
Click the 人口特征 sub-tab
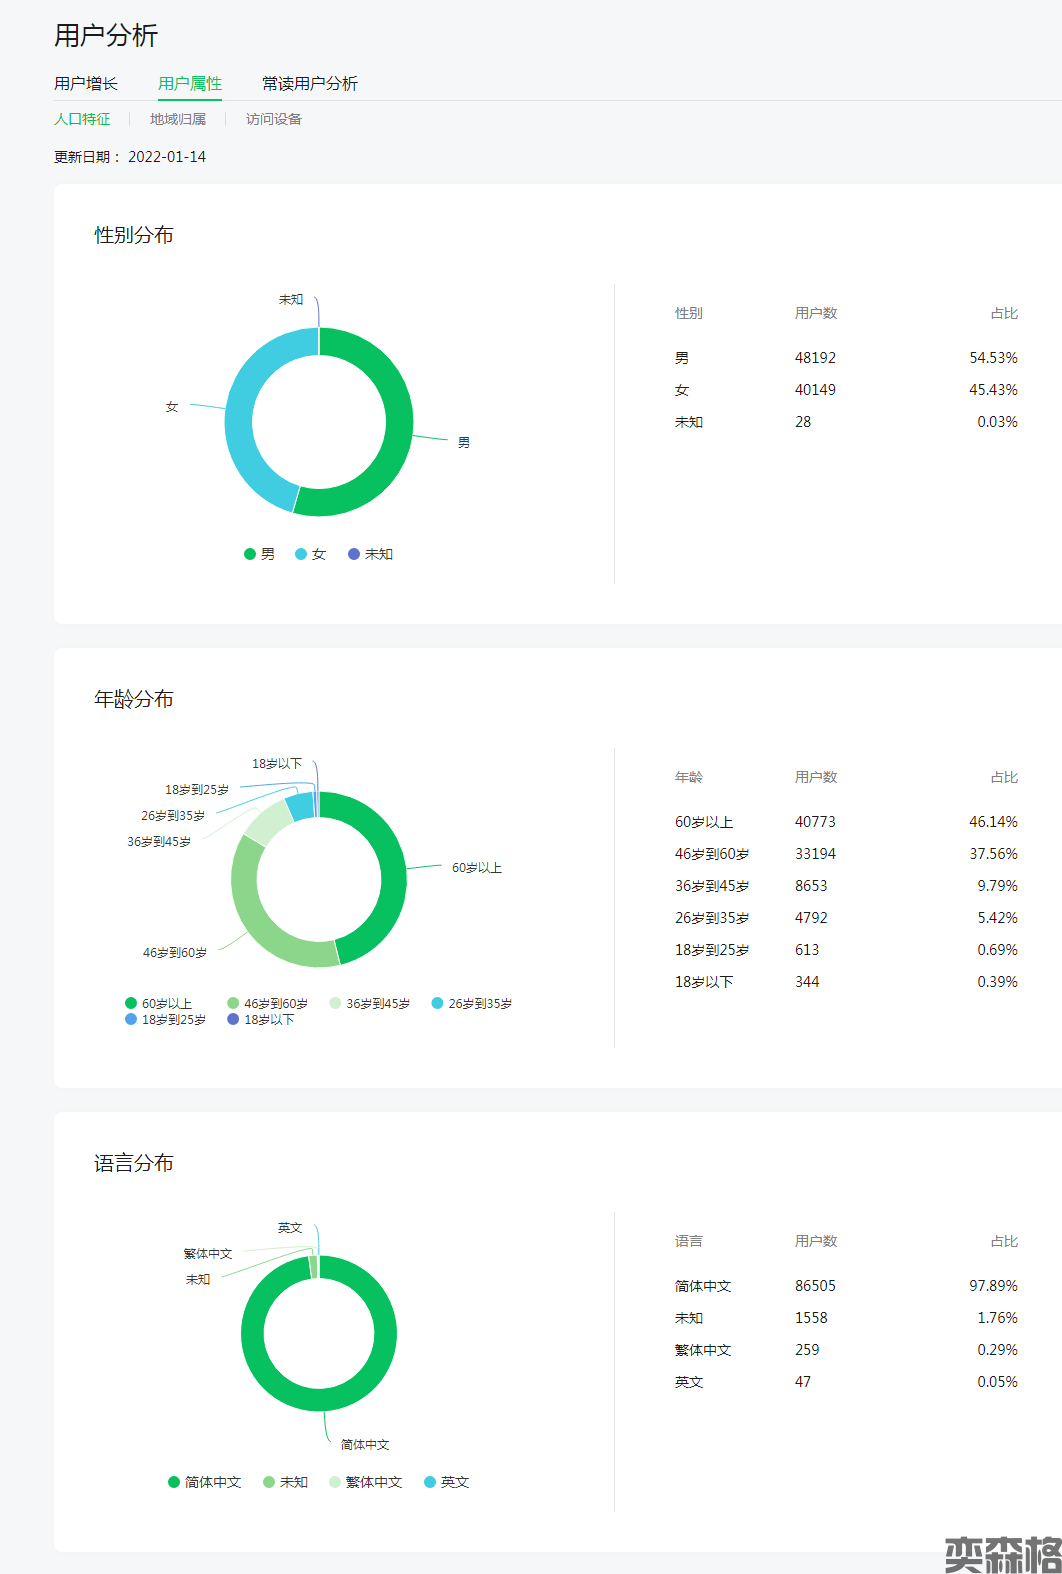(82, 119)
